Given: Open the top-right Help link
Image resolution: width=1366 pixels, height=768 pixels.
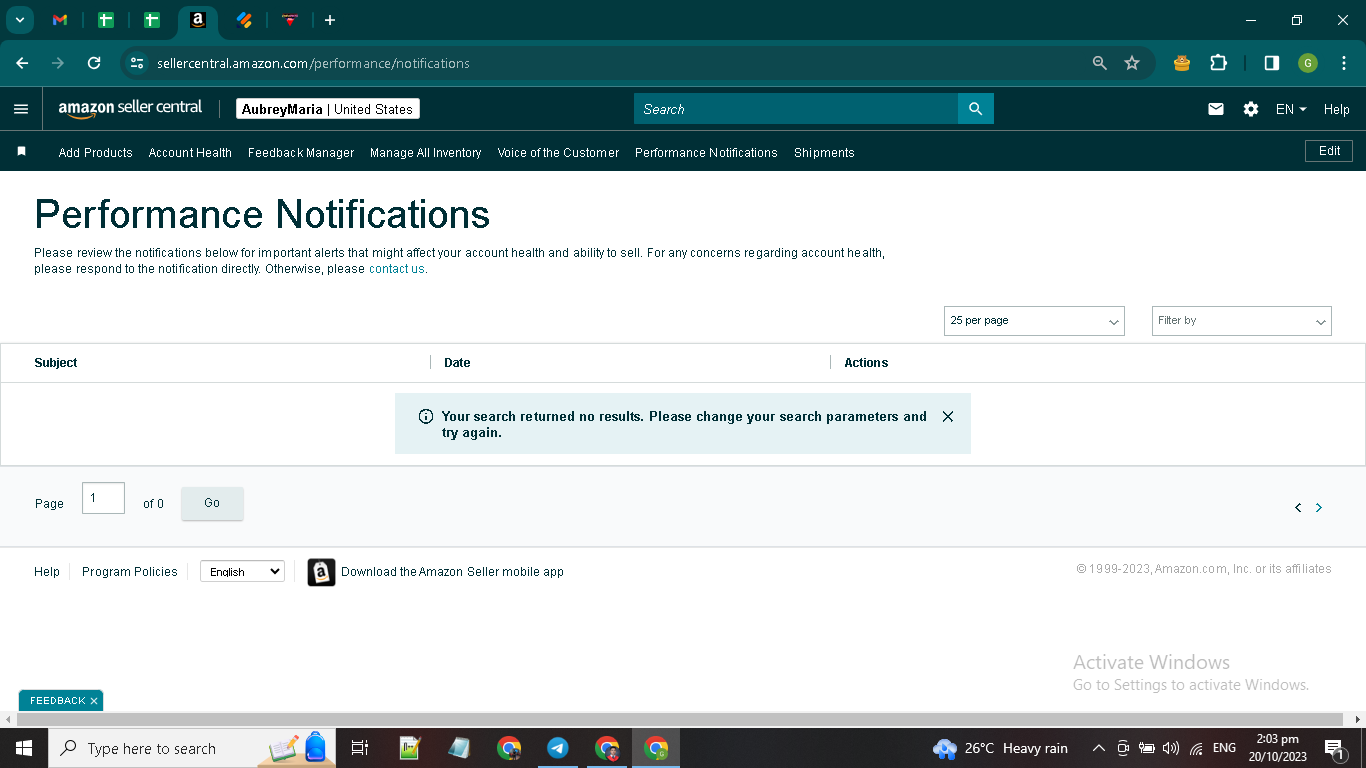Looking at the screenshot, I should coord(1337,109).
